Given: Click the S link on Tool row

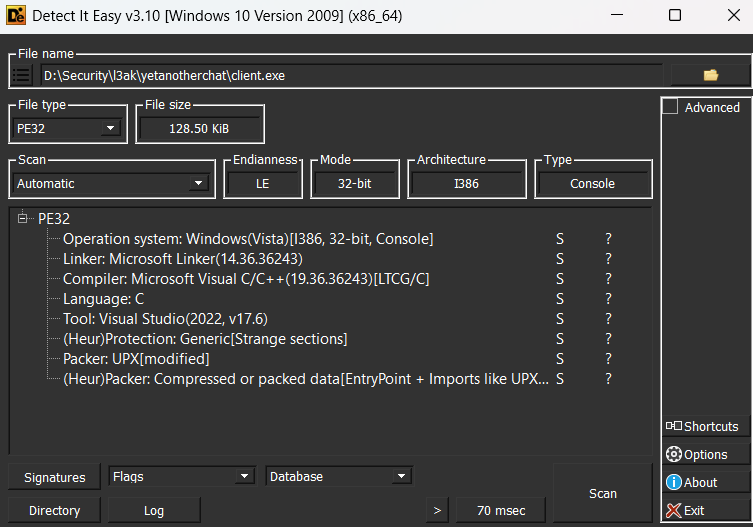Looking at the screenshot, I should click(x=560, y=319).
